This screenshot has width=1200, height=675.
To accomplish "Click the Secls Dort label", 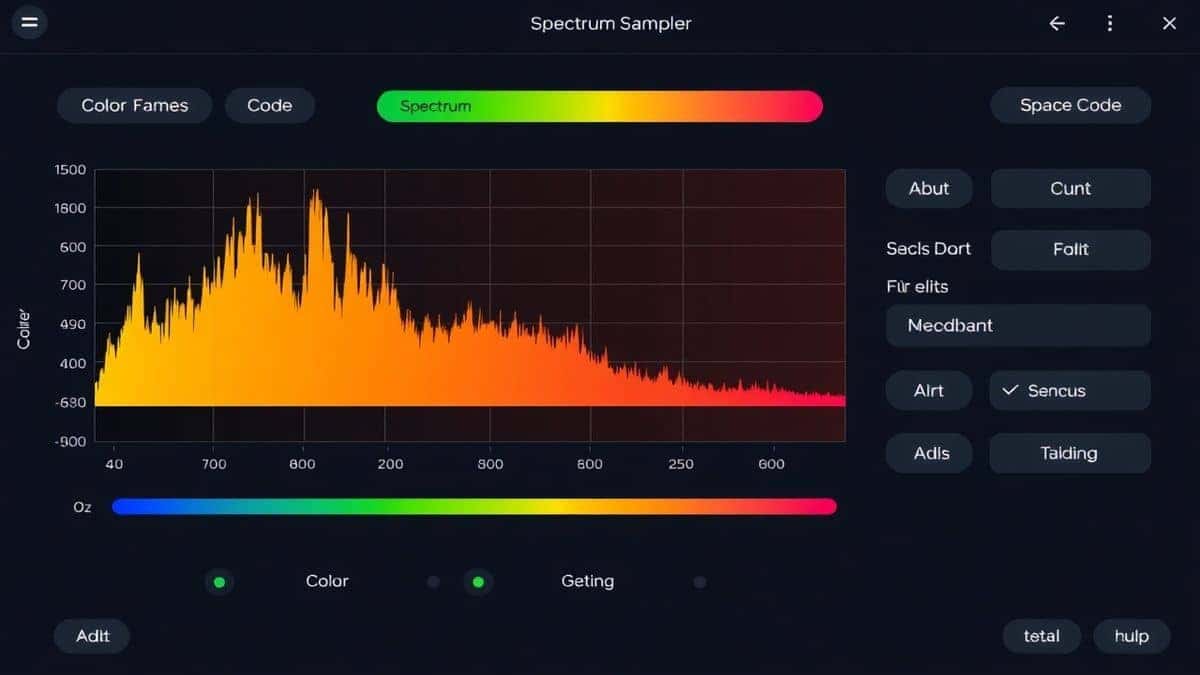I will pyautogui.click(x=928, y=249).
